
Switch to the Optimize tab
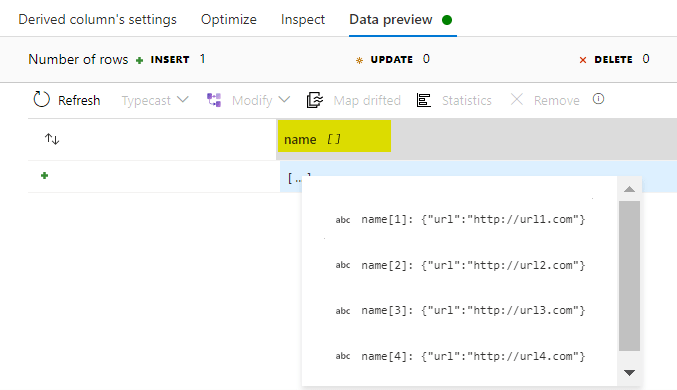(x=228, y=19)
